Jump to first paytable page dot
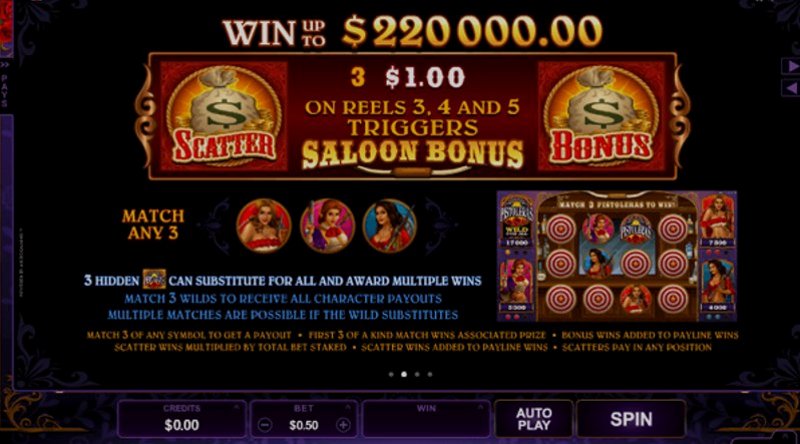The height and width of the screenshot is (444, 800). tap(391, 374)
